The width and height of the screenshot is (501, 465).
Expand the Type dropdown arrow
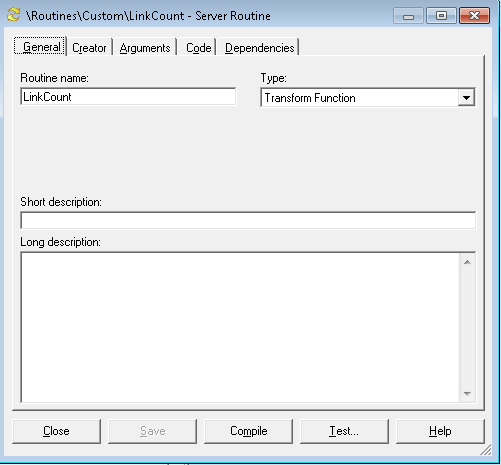pyautogui.click(x=466, y=98)
